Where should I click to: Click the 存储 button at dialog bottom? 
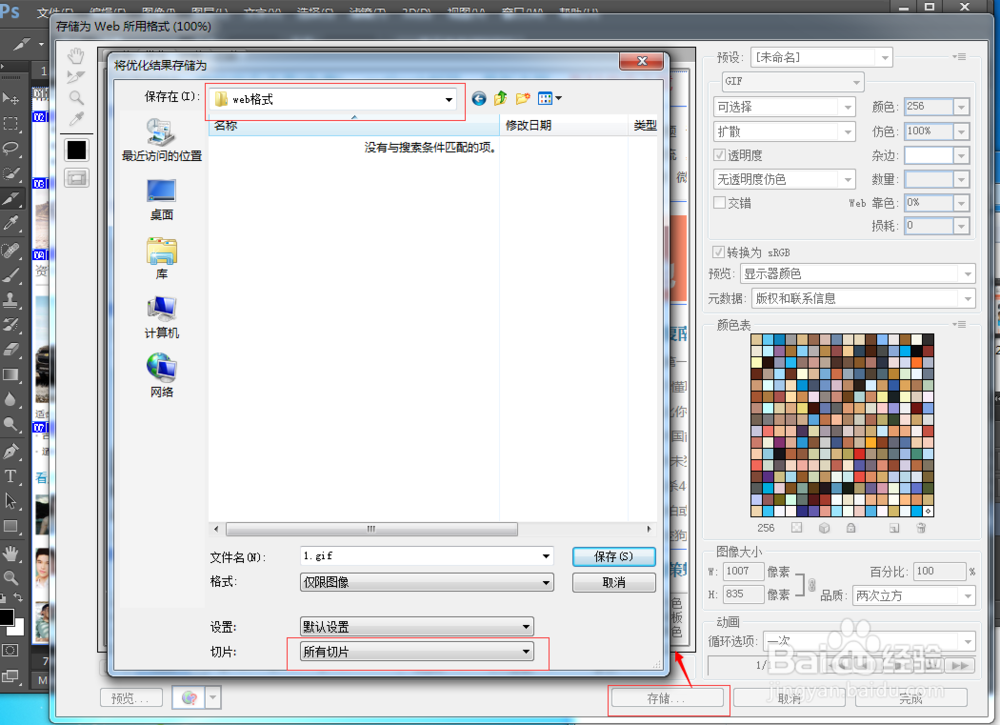[667, 699]
